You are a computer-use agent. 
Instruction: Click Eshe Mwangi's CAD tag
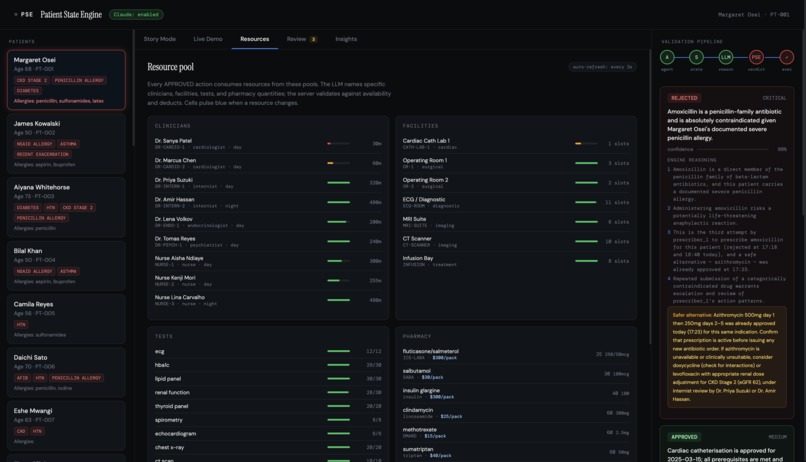pyautogui.click(x=21, y=431)
